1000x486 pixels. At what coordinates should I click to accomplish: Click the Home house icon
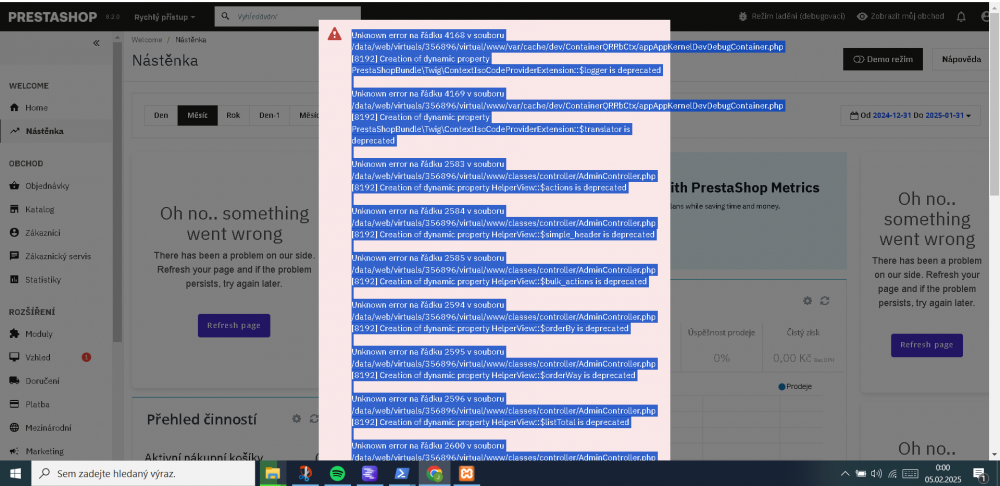coord(14,108)
